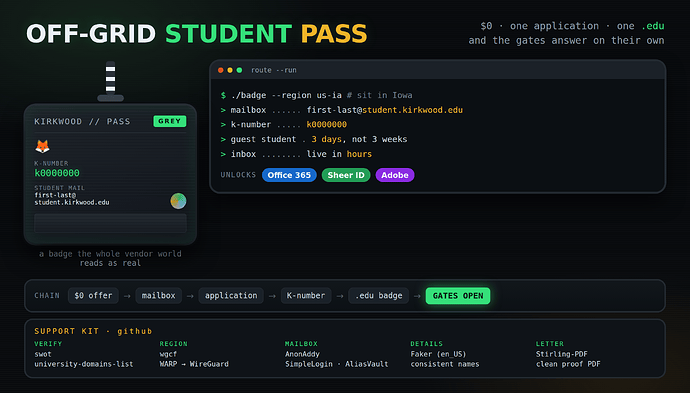Click the CHAIN label

pyautogui.click(x=47, y=296)
